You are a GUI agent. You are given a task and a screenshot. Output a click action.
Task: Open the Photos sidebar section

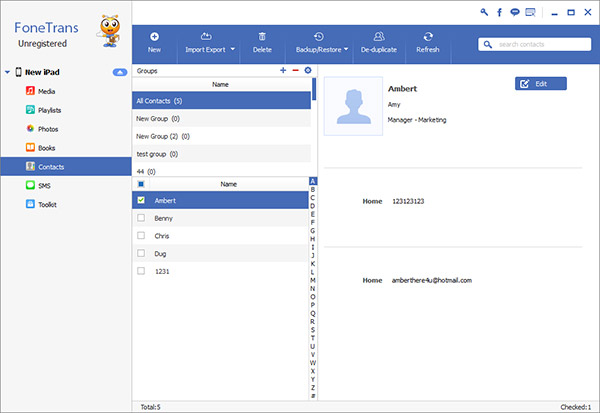[x=48, y=129]
